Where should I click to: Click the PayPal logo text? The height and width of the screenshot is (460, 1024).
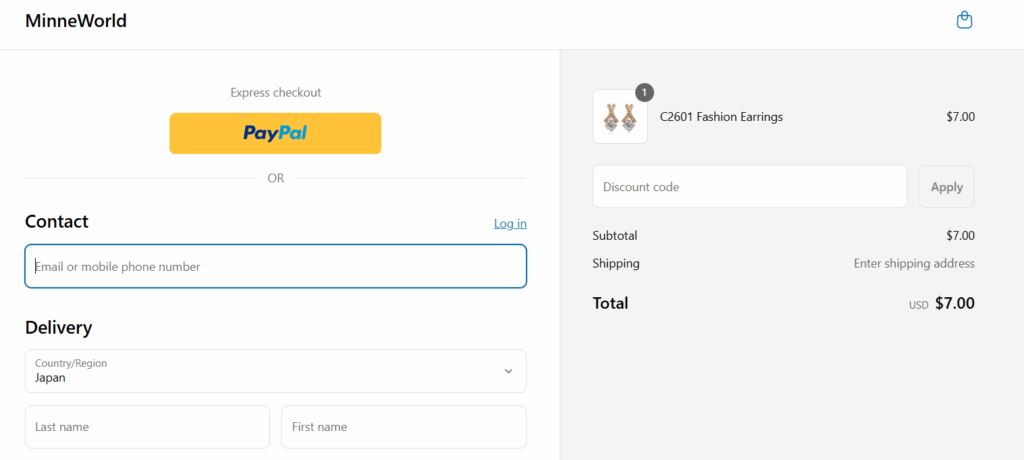tap(275, 133)
